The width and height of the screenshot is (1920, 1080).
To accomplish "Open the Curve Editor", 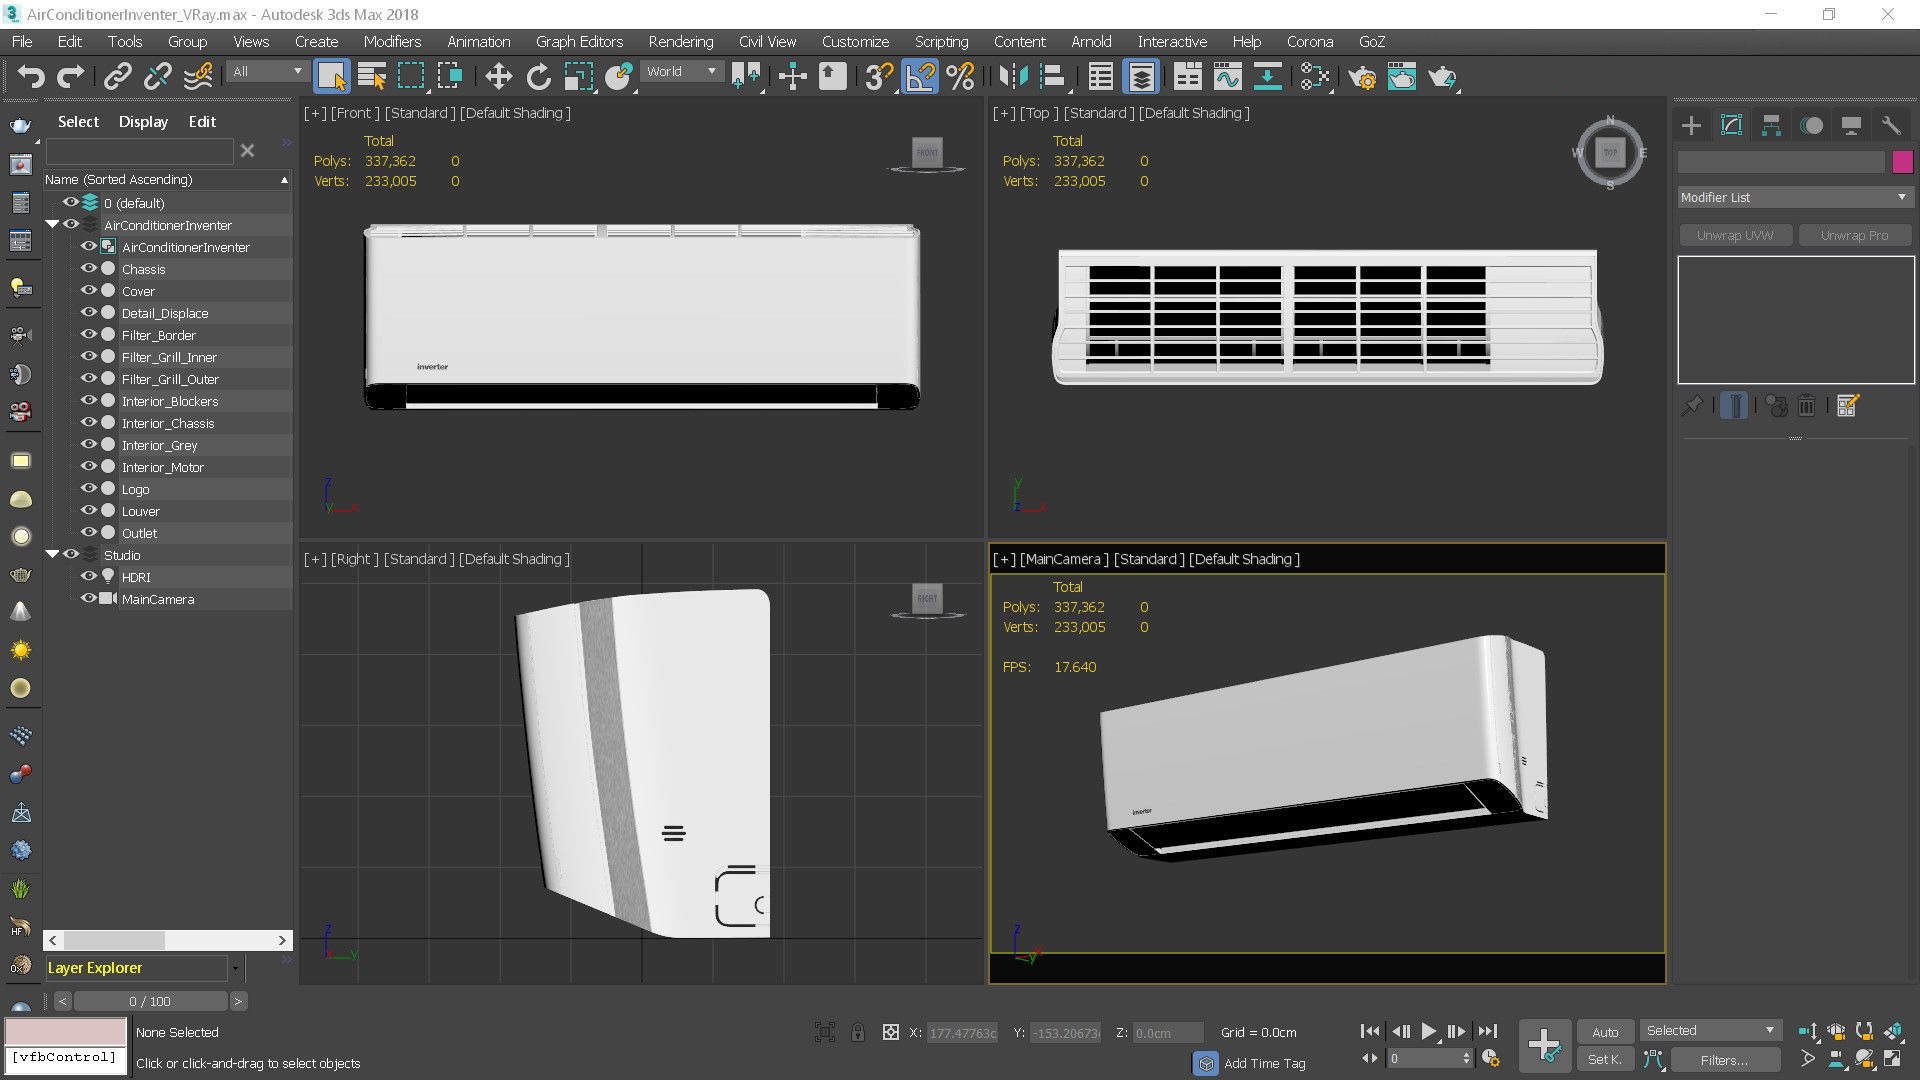I will (x=1227, y=77).
